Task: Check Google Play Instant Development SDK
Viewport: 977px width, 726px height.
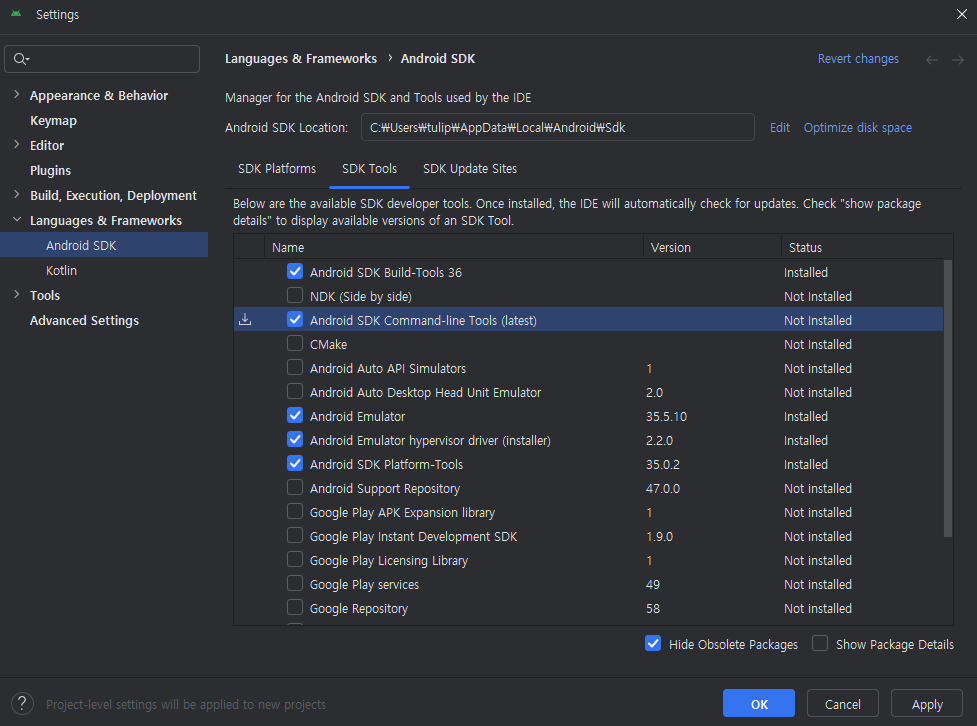Action: pyautogui.click(x=295, y=535)
